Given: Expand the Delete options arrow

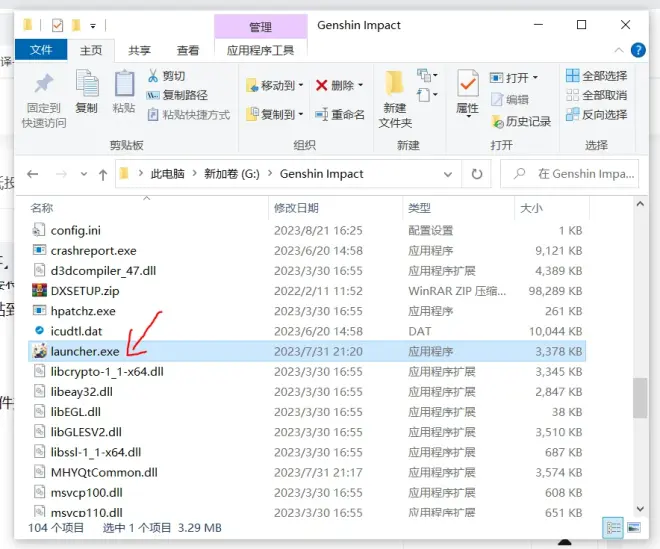Looking at the screenshot, I should [x=361, y=85].
